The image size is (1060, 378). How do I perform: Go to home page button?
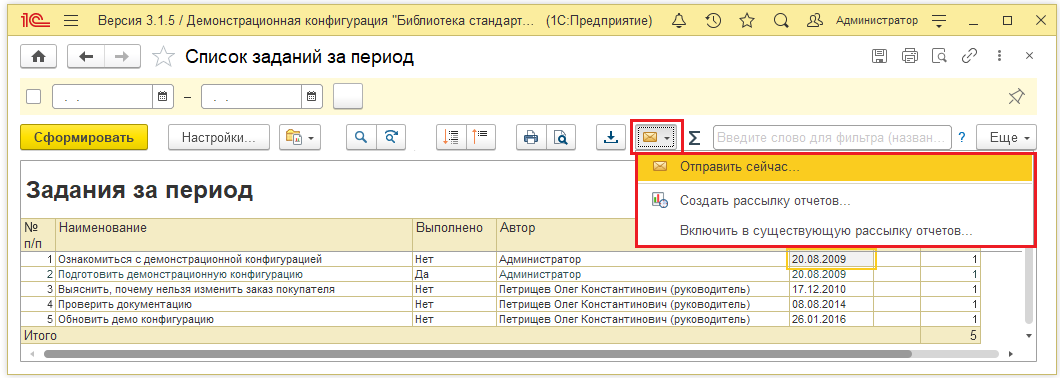point(39,57)
